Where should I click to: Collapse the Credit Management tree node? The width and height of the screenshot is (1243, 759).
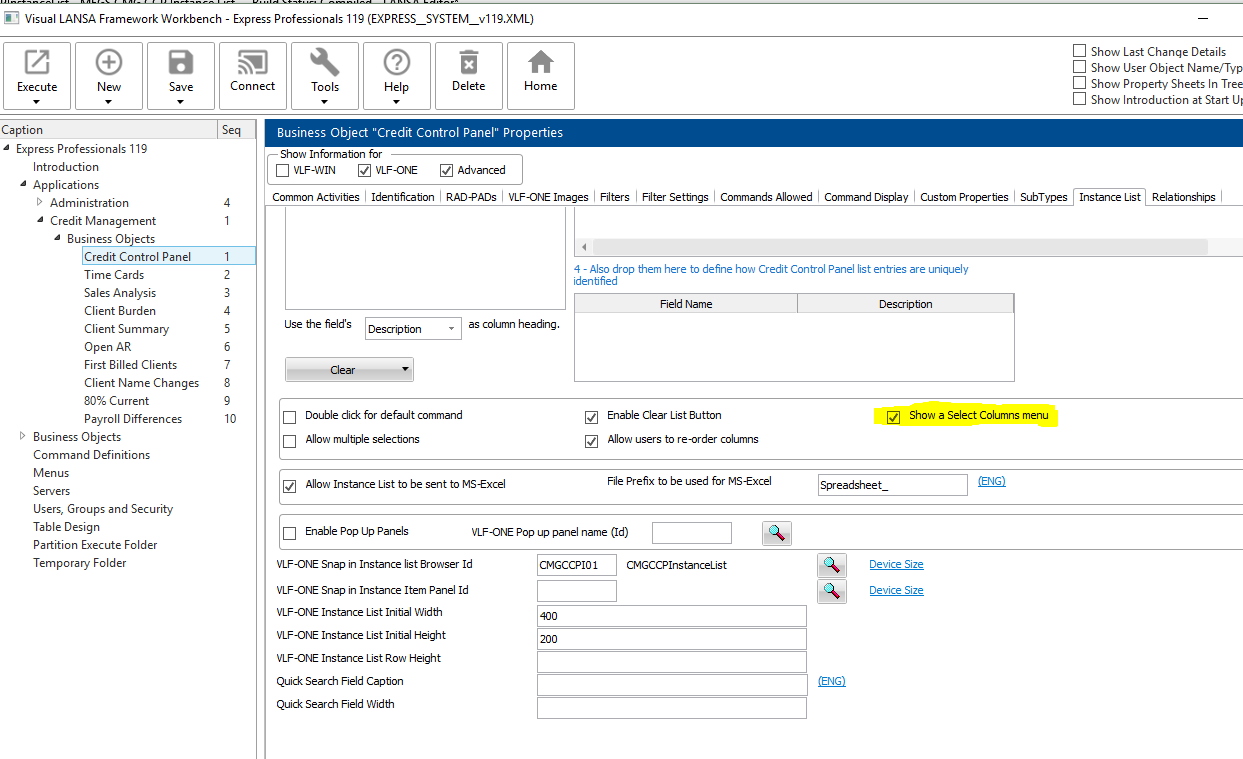tap(42, 221)
